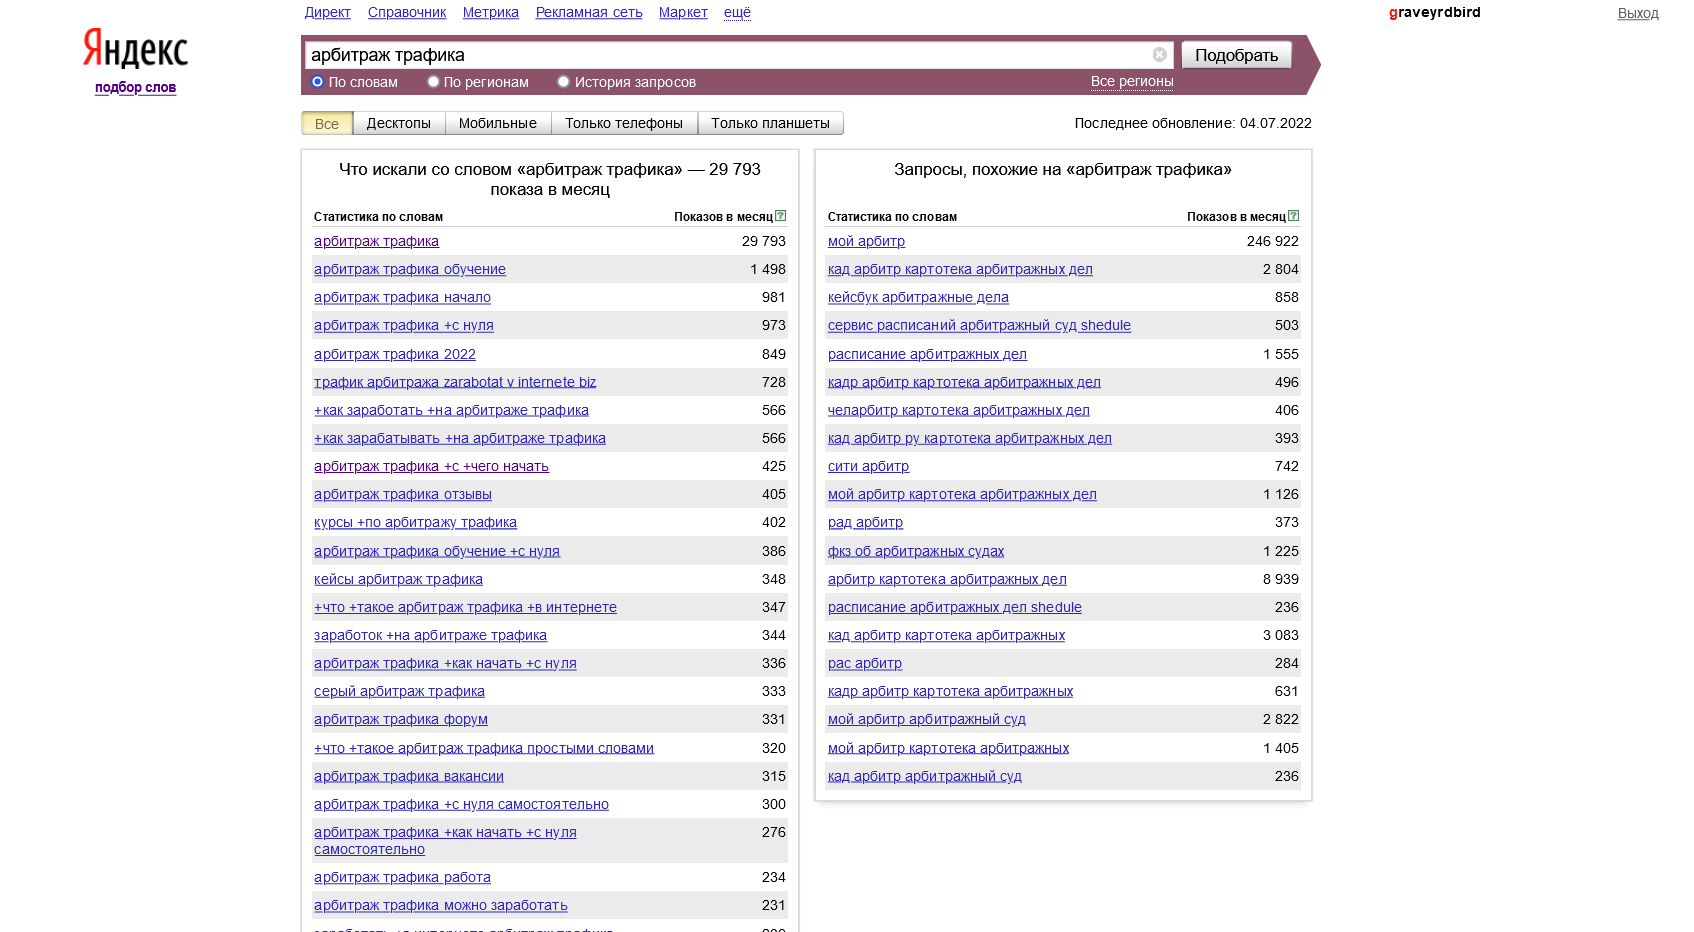The image size is (1694, 932).
Task: Open 'арбитраж трафика обучение +с нуля' link
Action: [x=437, y=551]
